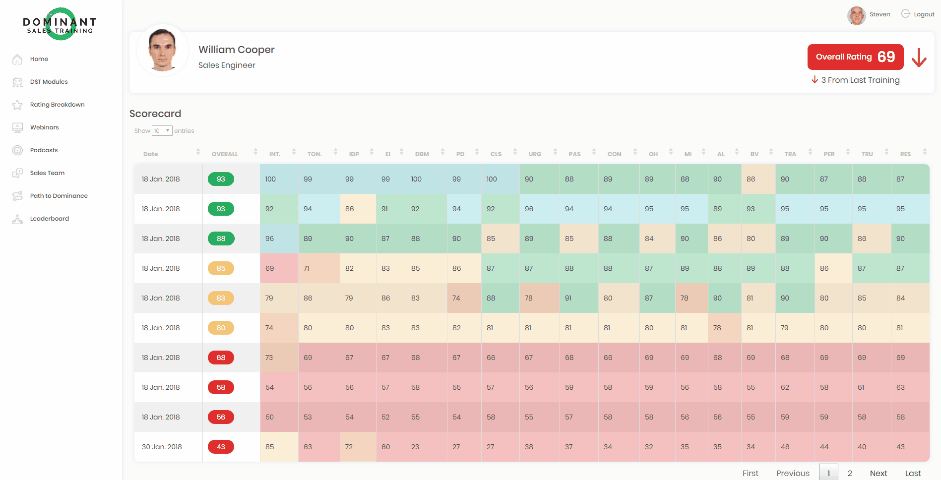Click the red 43 overall badge
Viewport: 941px width, 480px height.
[x=221, y=446]
